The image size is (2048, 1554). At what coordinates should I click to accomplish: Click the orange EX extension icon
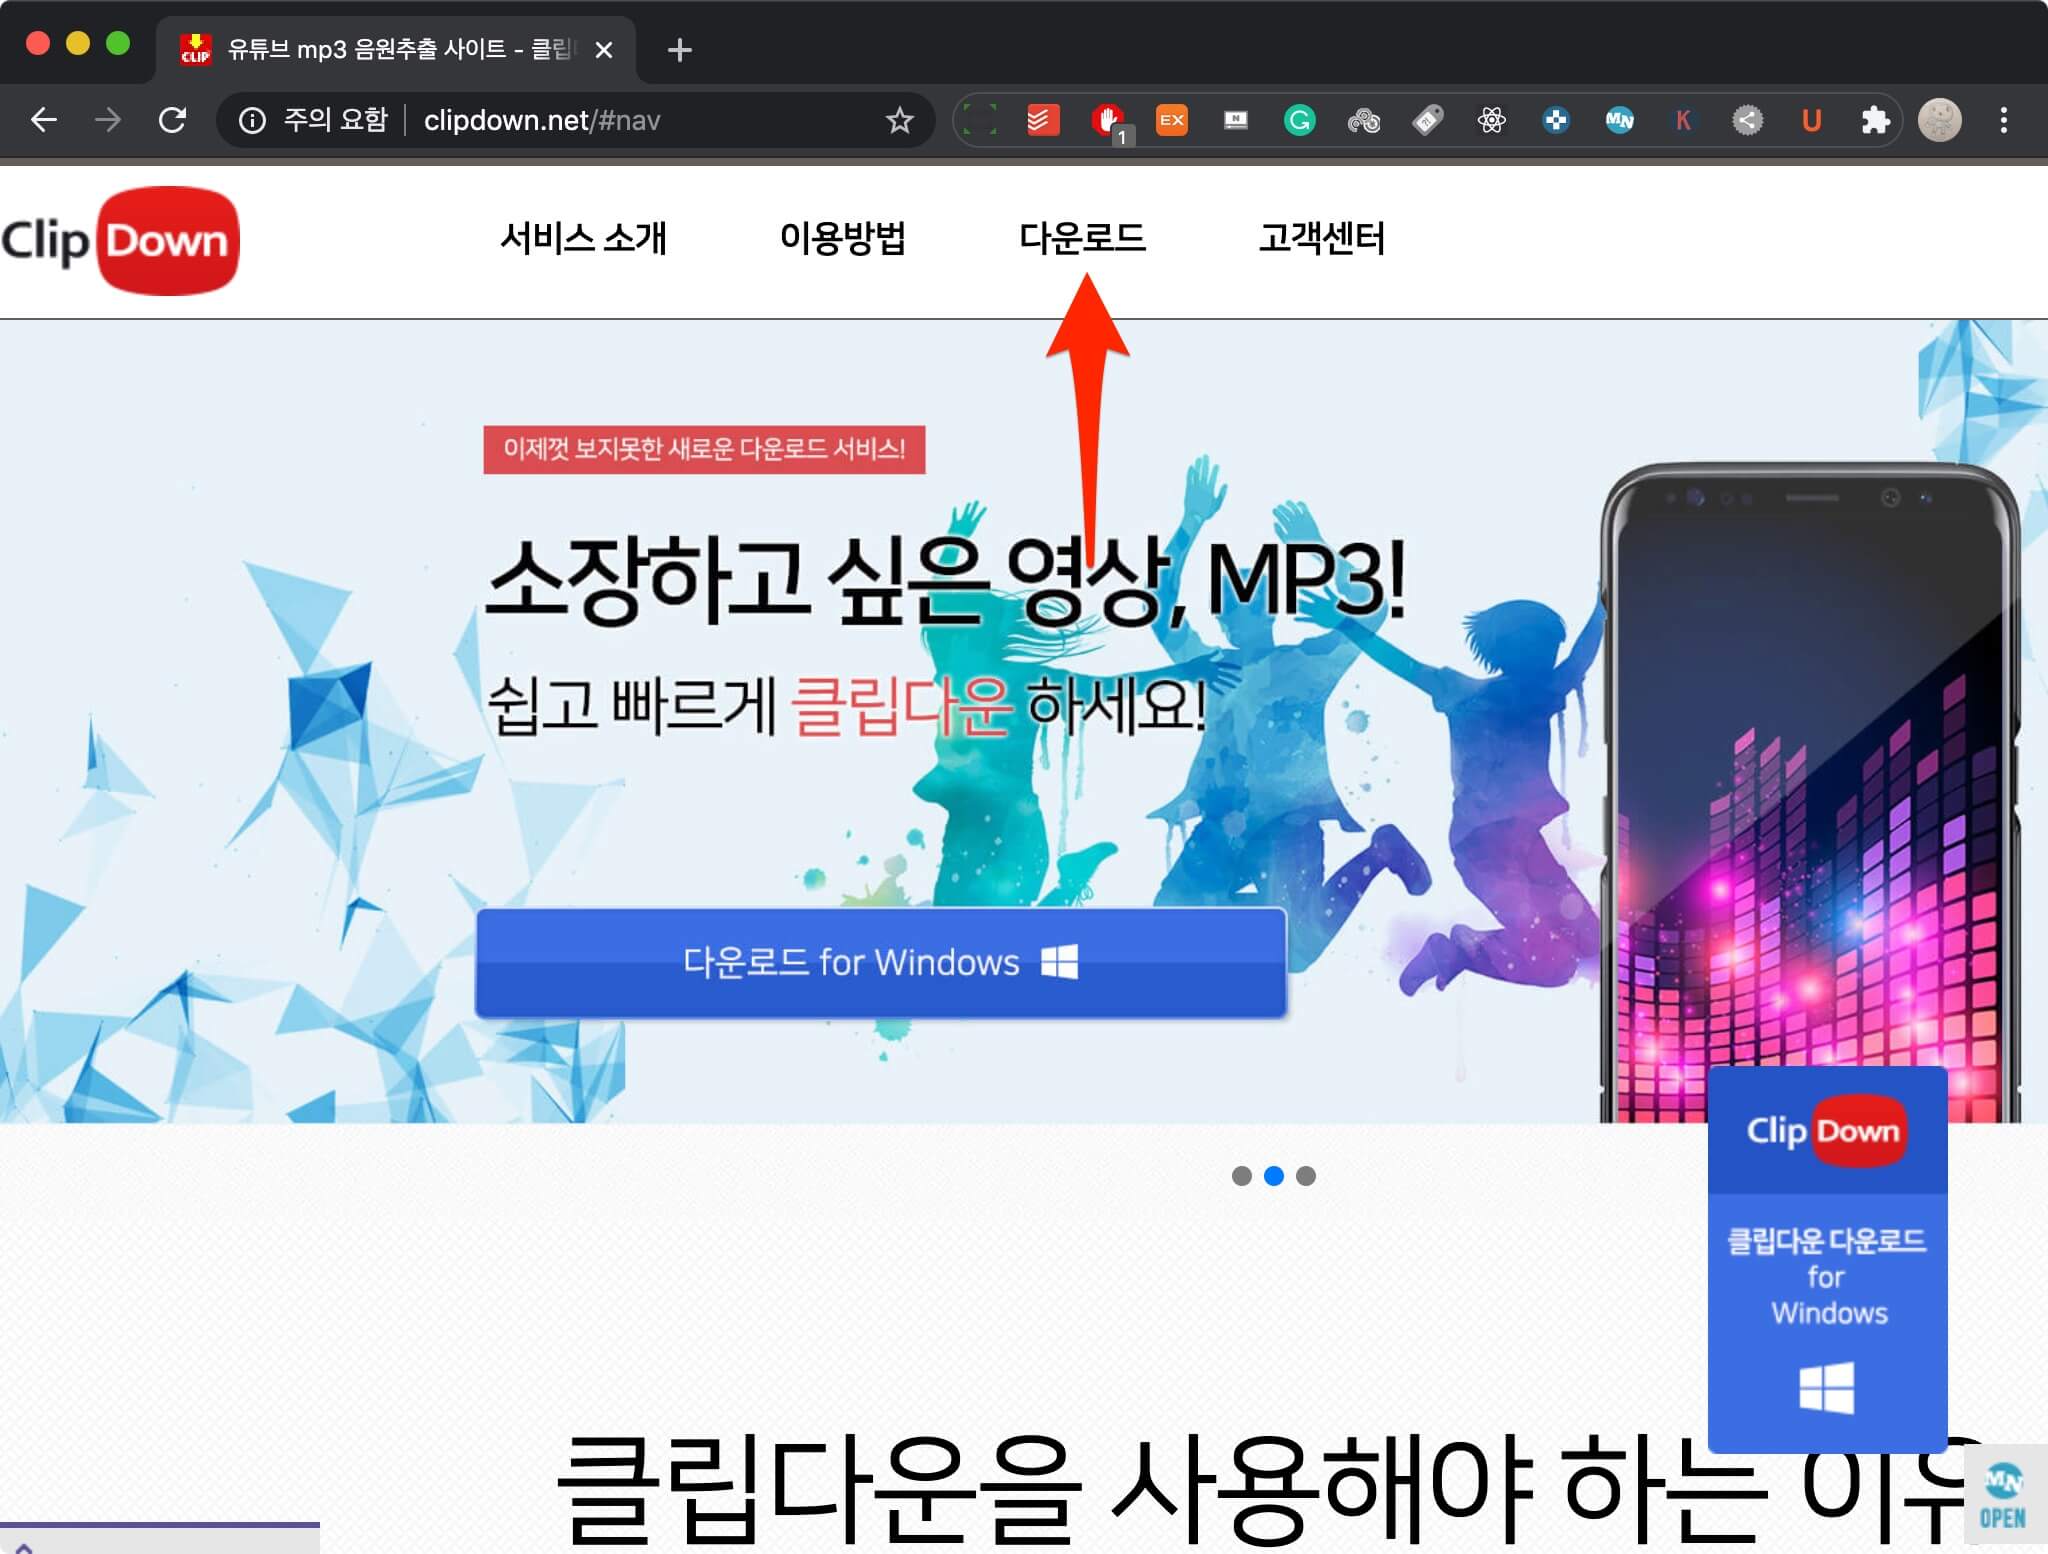pos(1171,121)
